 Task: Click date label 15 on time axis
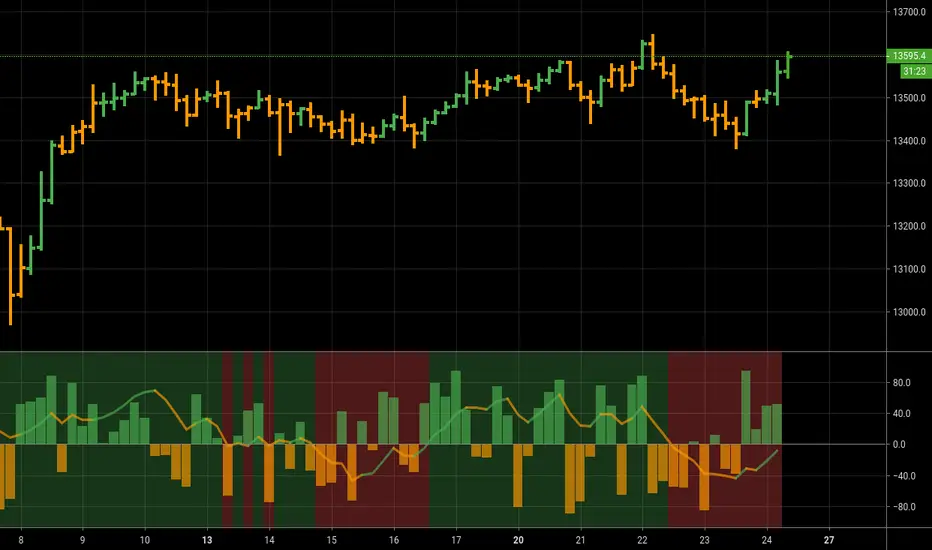(331, 540)
